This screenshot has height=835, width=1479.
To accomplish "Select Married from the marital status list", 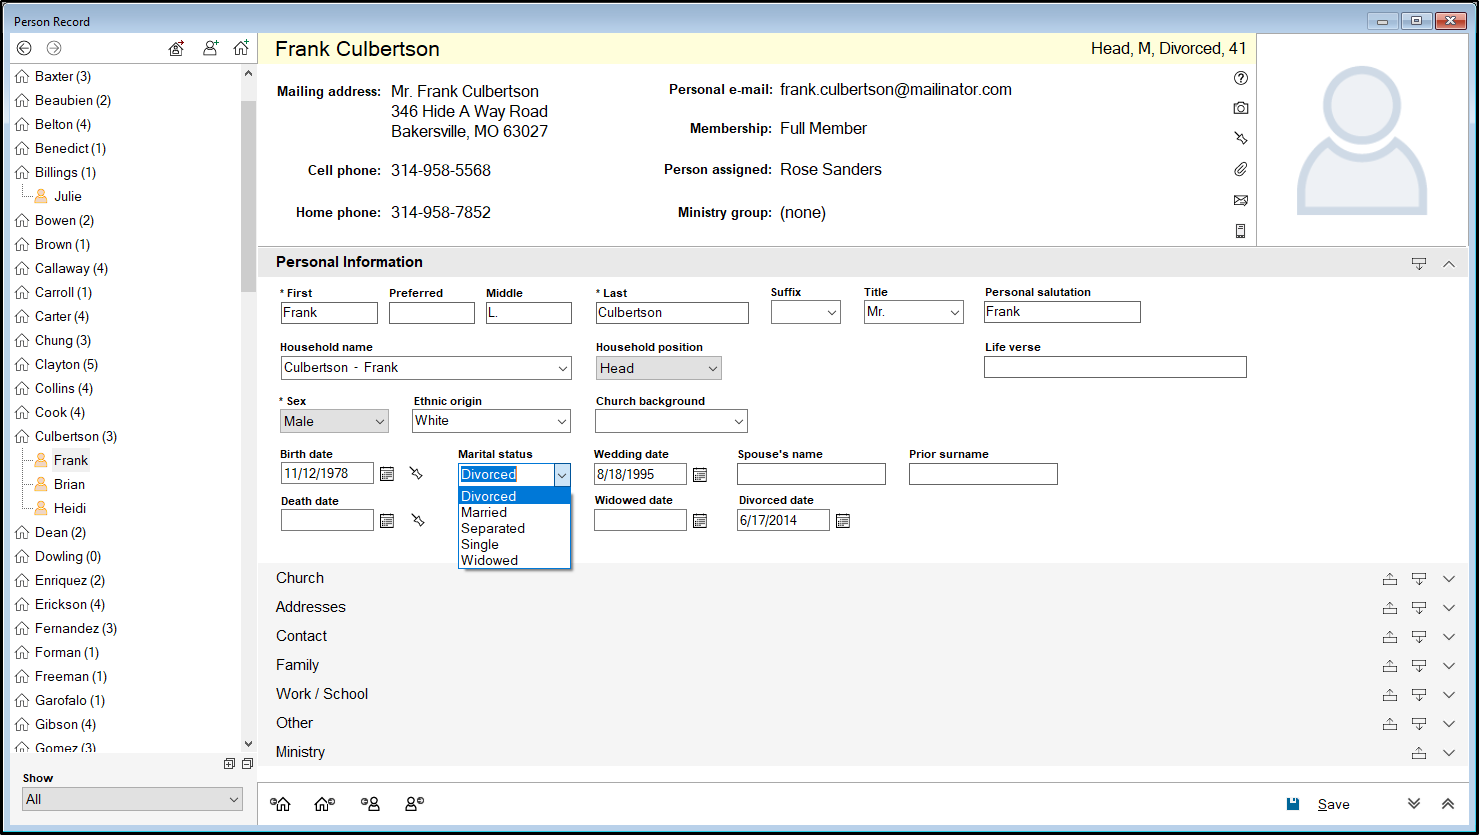I will click(484, 512).
